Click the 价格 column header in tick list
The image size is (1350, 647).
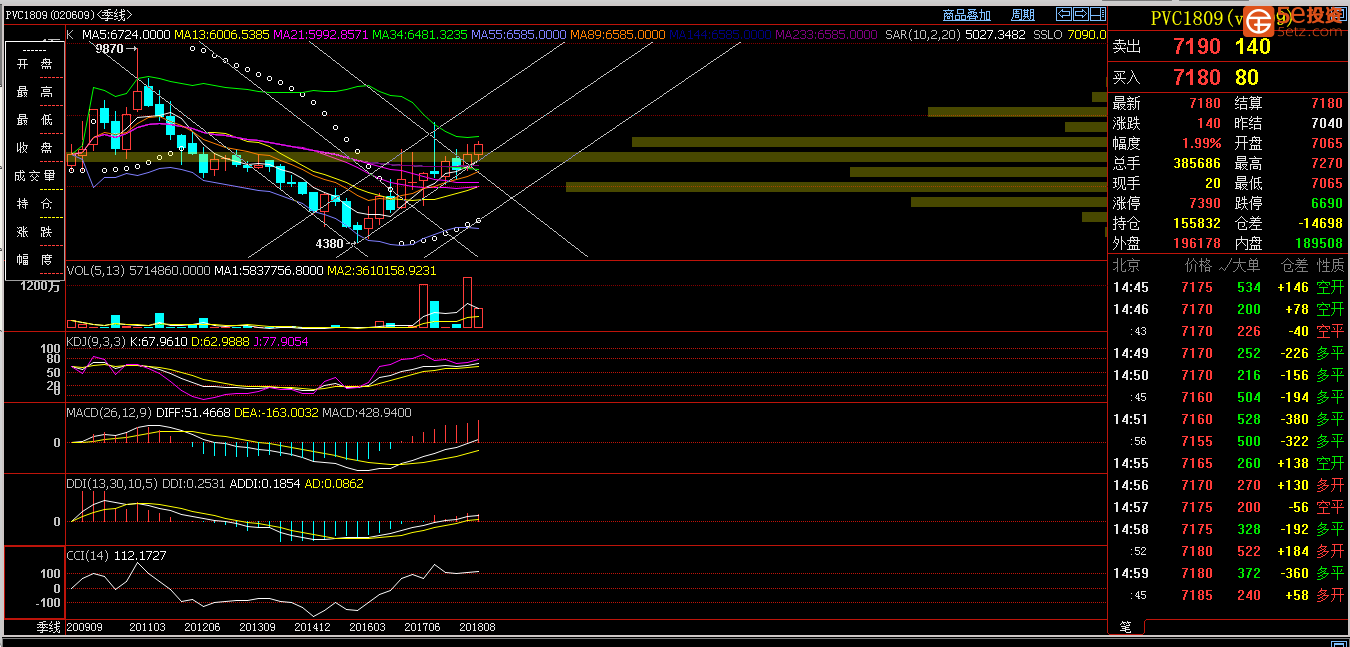1199,265
